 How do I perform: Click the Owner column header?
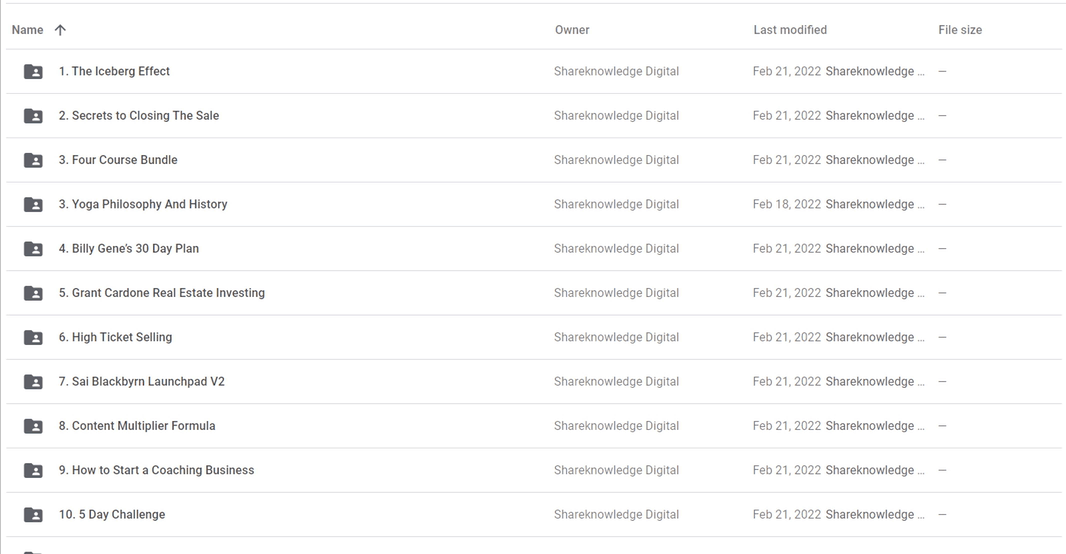click(572, 30)
